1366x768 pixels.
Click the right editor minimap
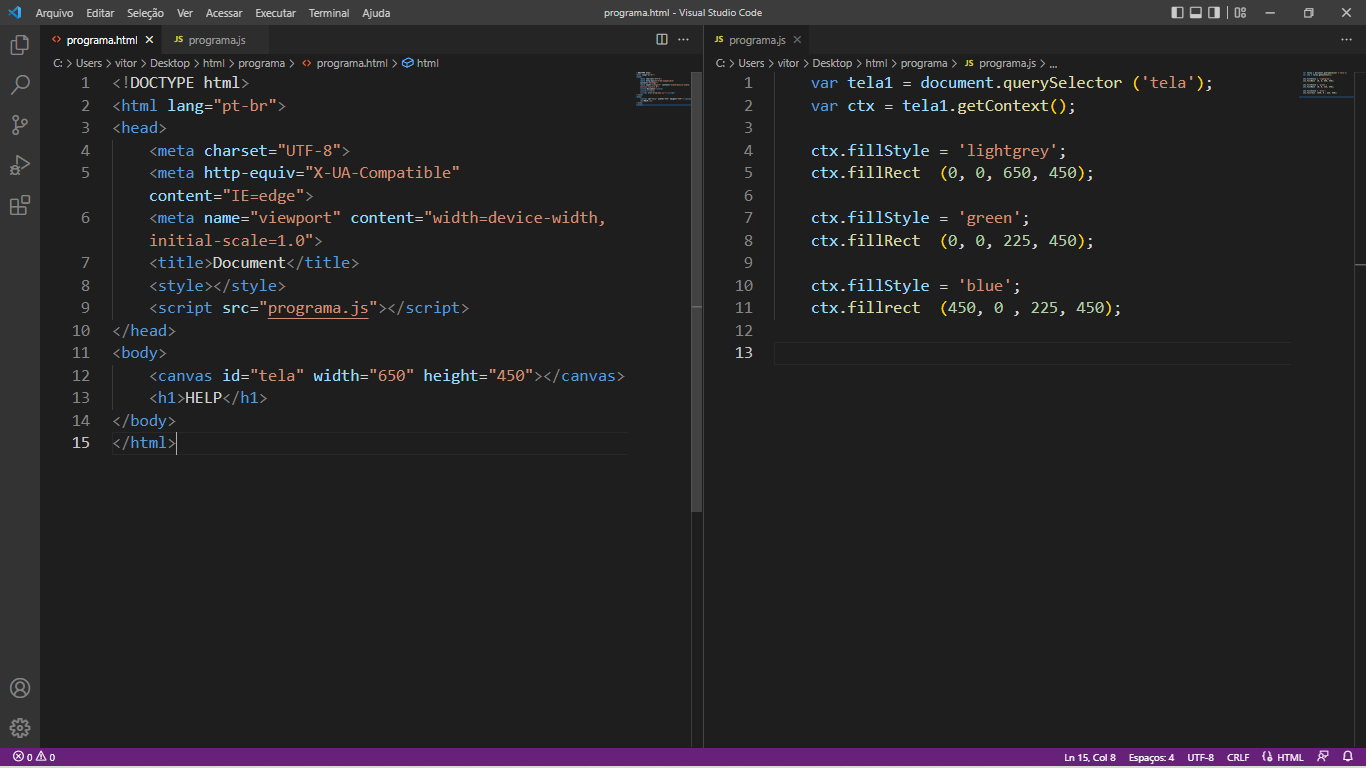[1327, 82]
